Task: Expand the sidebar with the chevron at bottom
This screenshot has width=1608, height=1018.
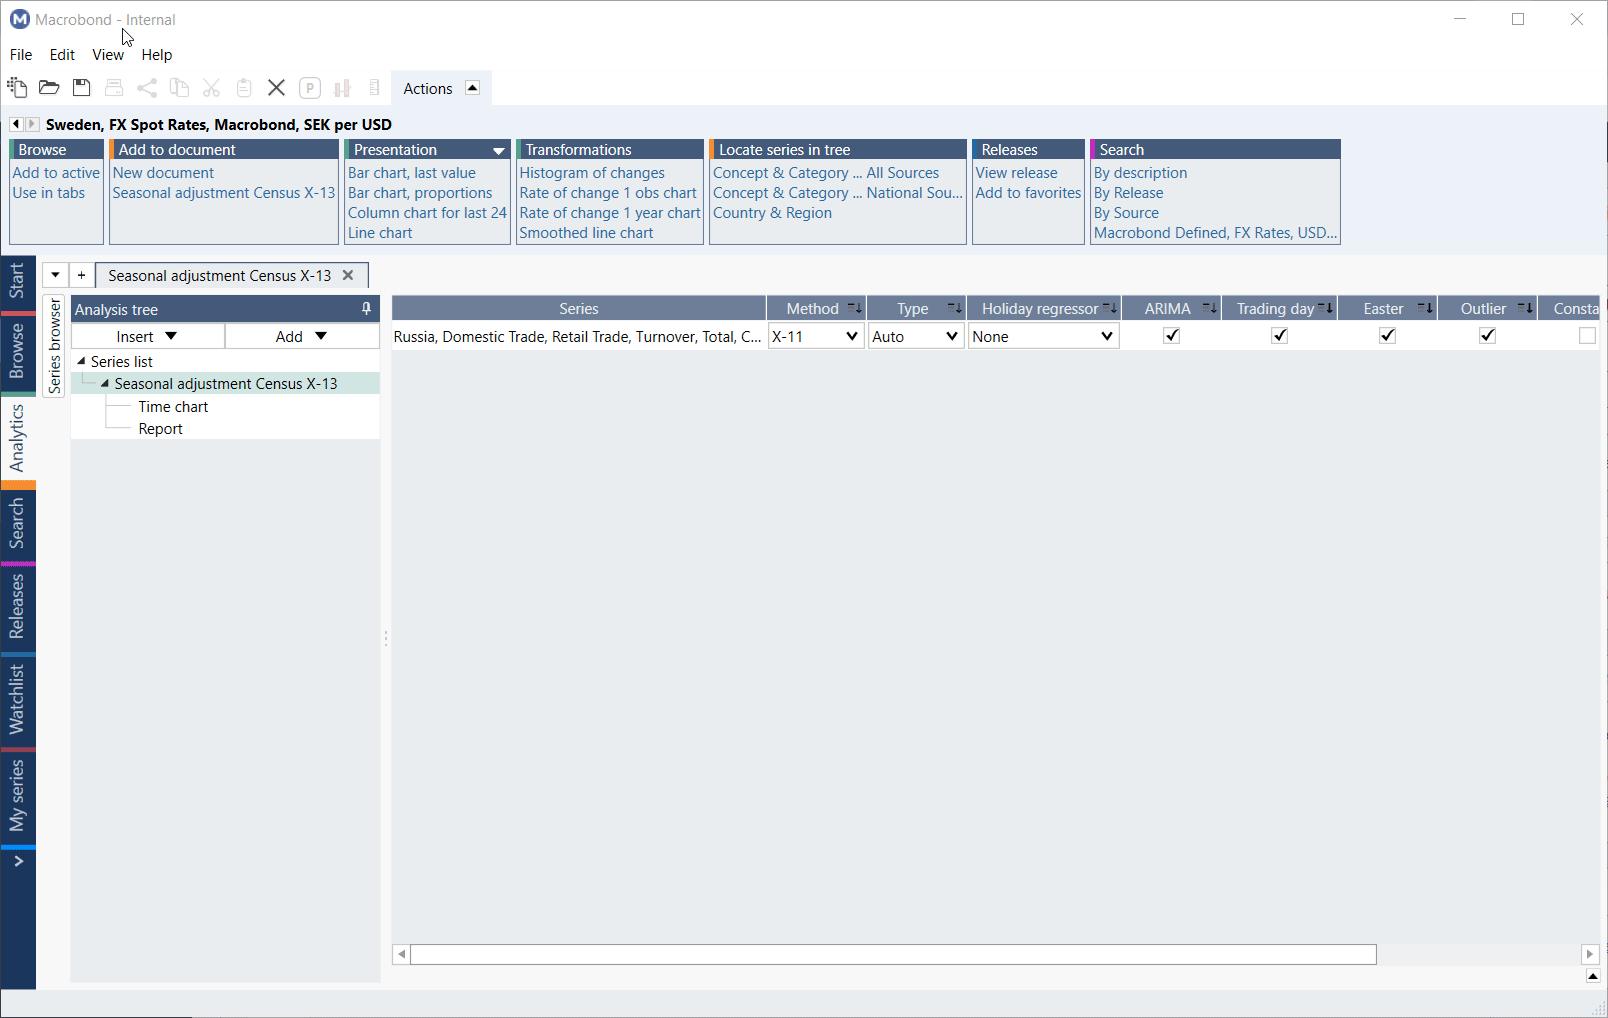Action: pos(18,861)
